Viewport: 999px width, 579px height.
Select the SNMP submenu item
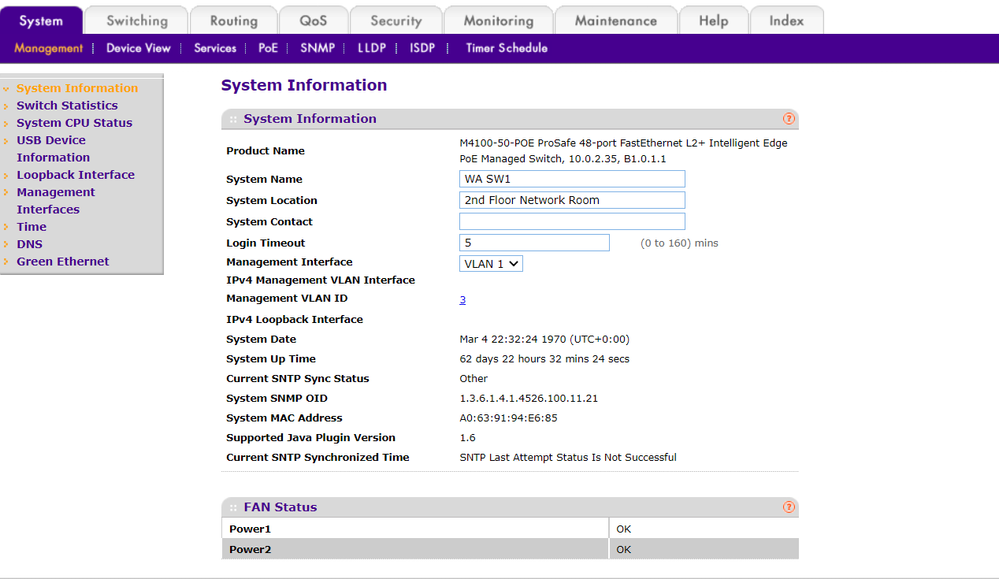pos(317,48)
